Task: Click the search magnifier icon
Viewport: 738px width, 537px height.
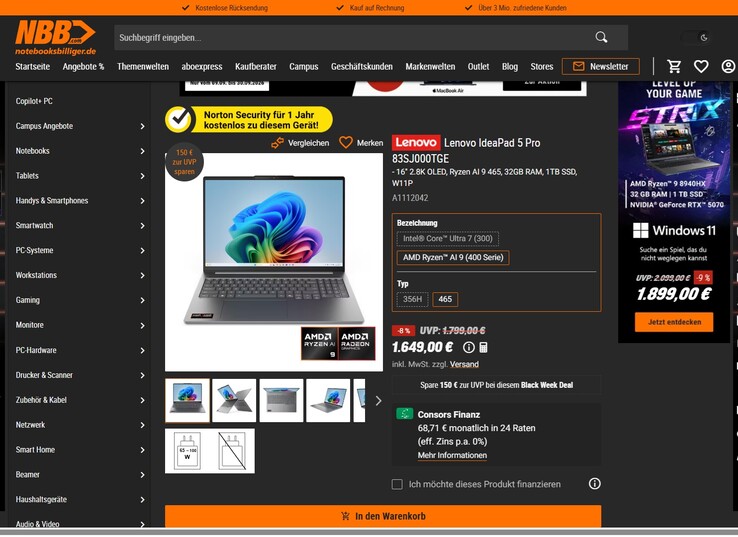Action: tap(601, 37)
